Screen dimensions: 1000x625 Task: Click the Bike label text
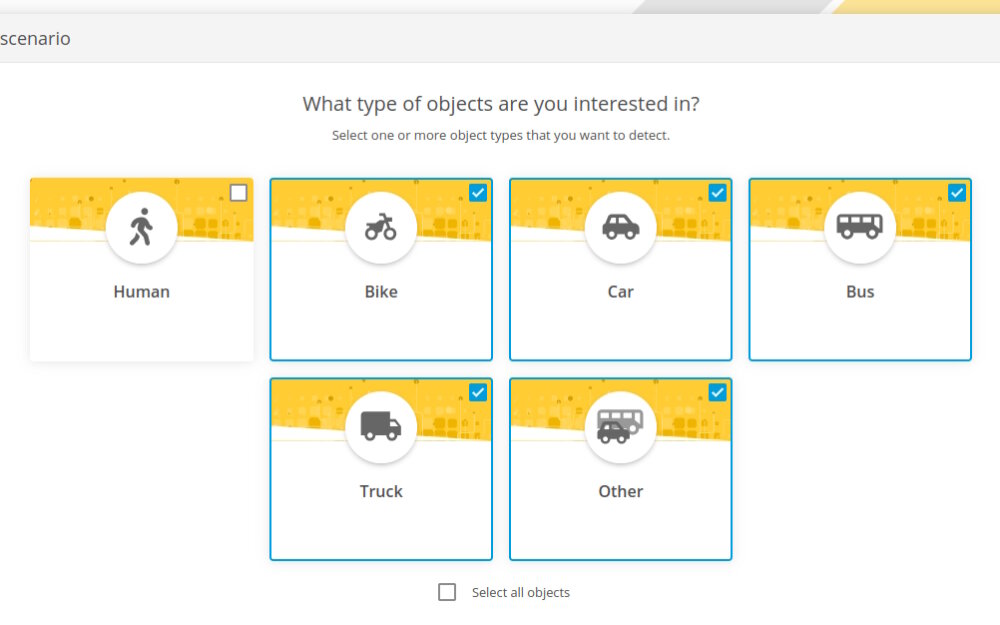pos(381,291)
